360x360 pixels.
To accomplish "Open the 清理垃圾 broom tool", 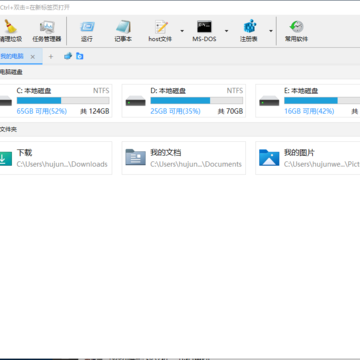I will [x=10, y=31].
